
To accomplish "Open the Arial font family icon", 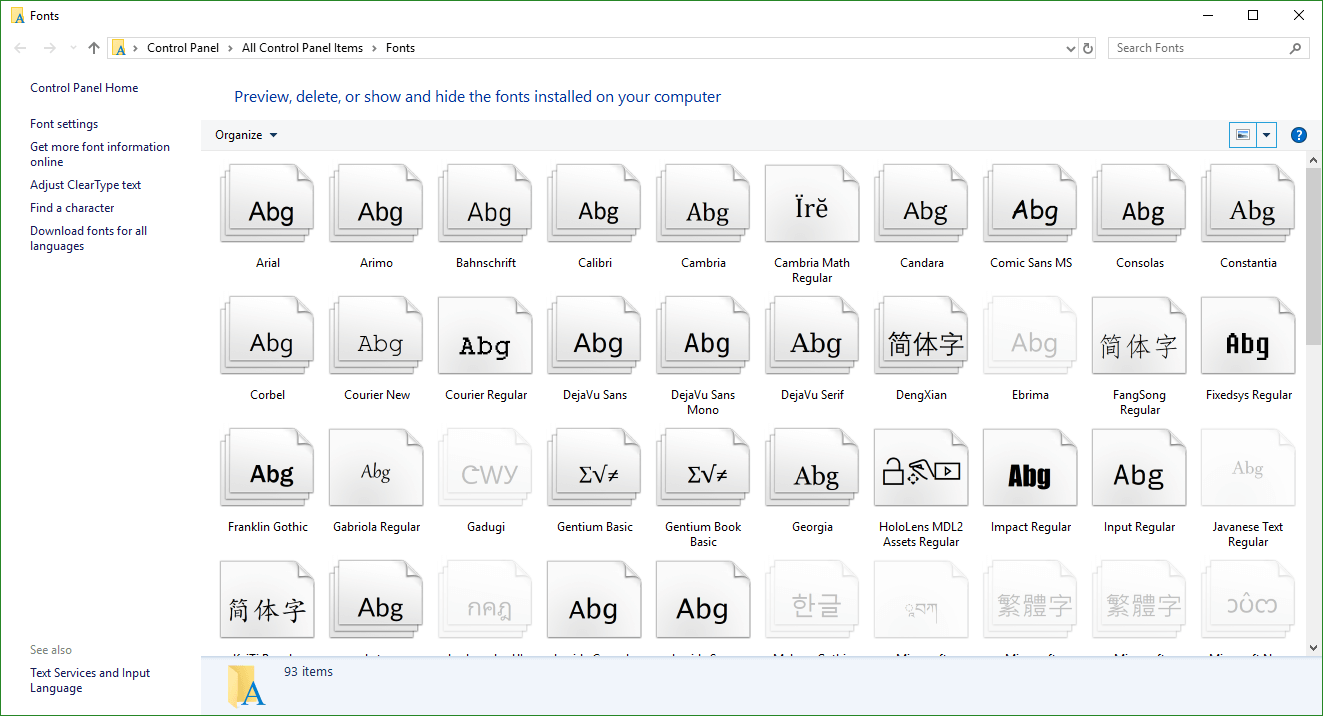I will pyautogui.click(x=267, y=210).
